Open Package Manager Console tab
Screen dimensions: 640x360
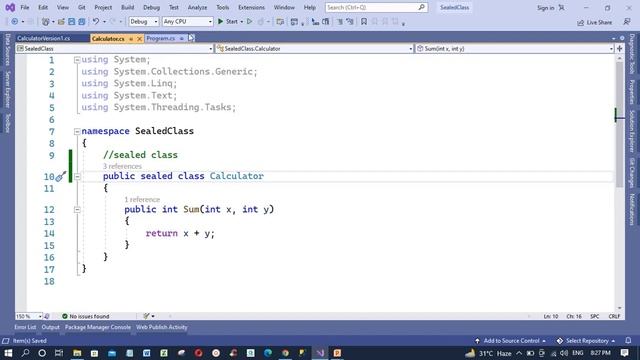coord(98,327)
